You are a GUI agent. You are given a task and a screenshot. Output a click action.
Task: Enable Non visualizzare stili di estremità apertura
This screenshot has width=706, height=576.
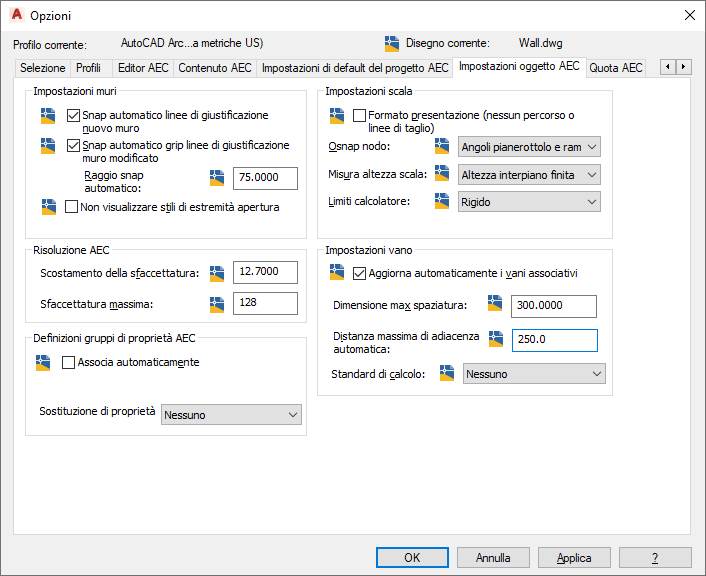[71, 207]
